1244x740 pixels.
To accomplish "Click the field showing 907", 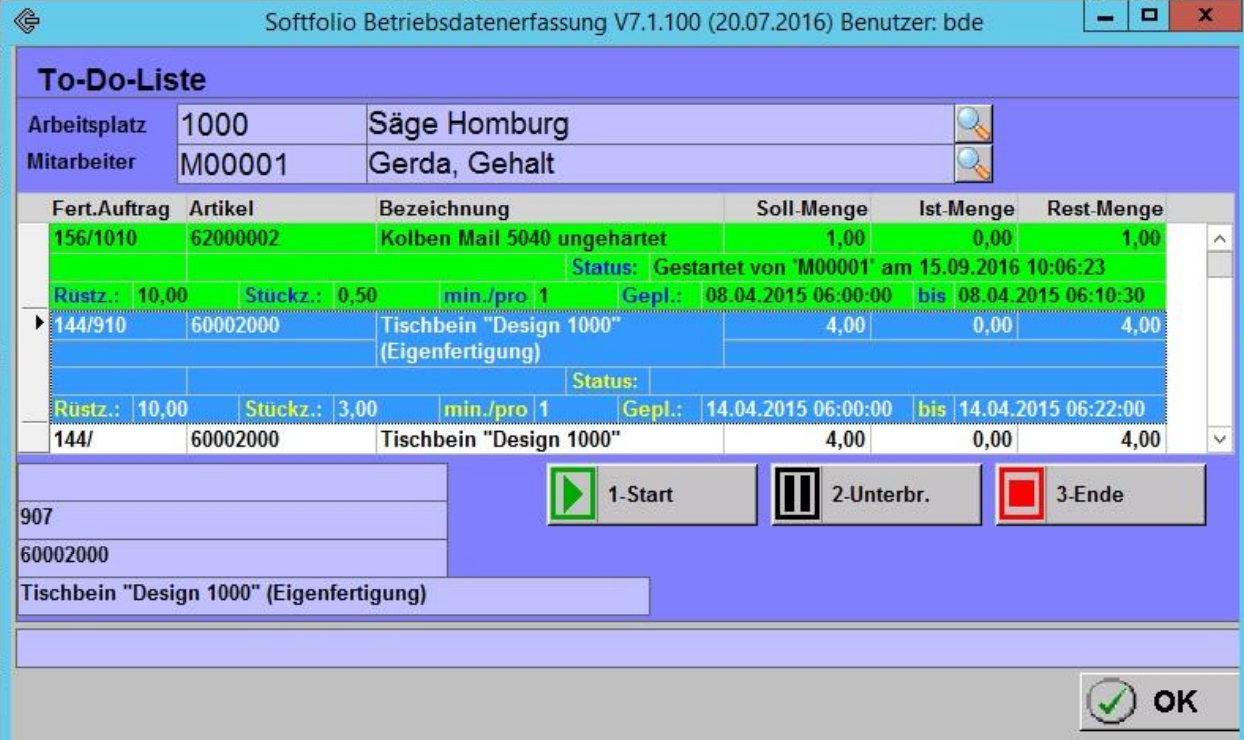I will (x=232, y=520).
